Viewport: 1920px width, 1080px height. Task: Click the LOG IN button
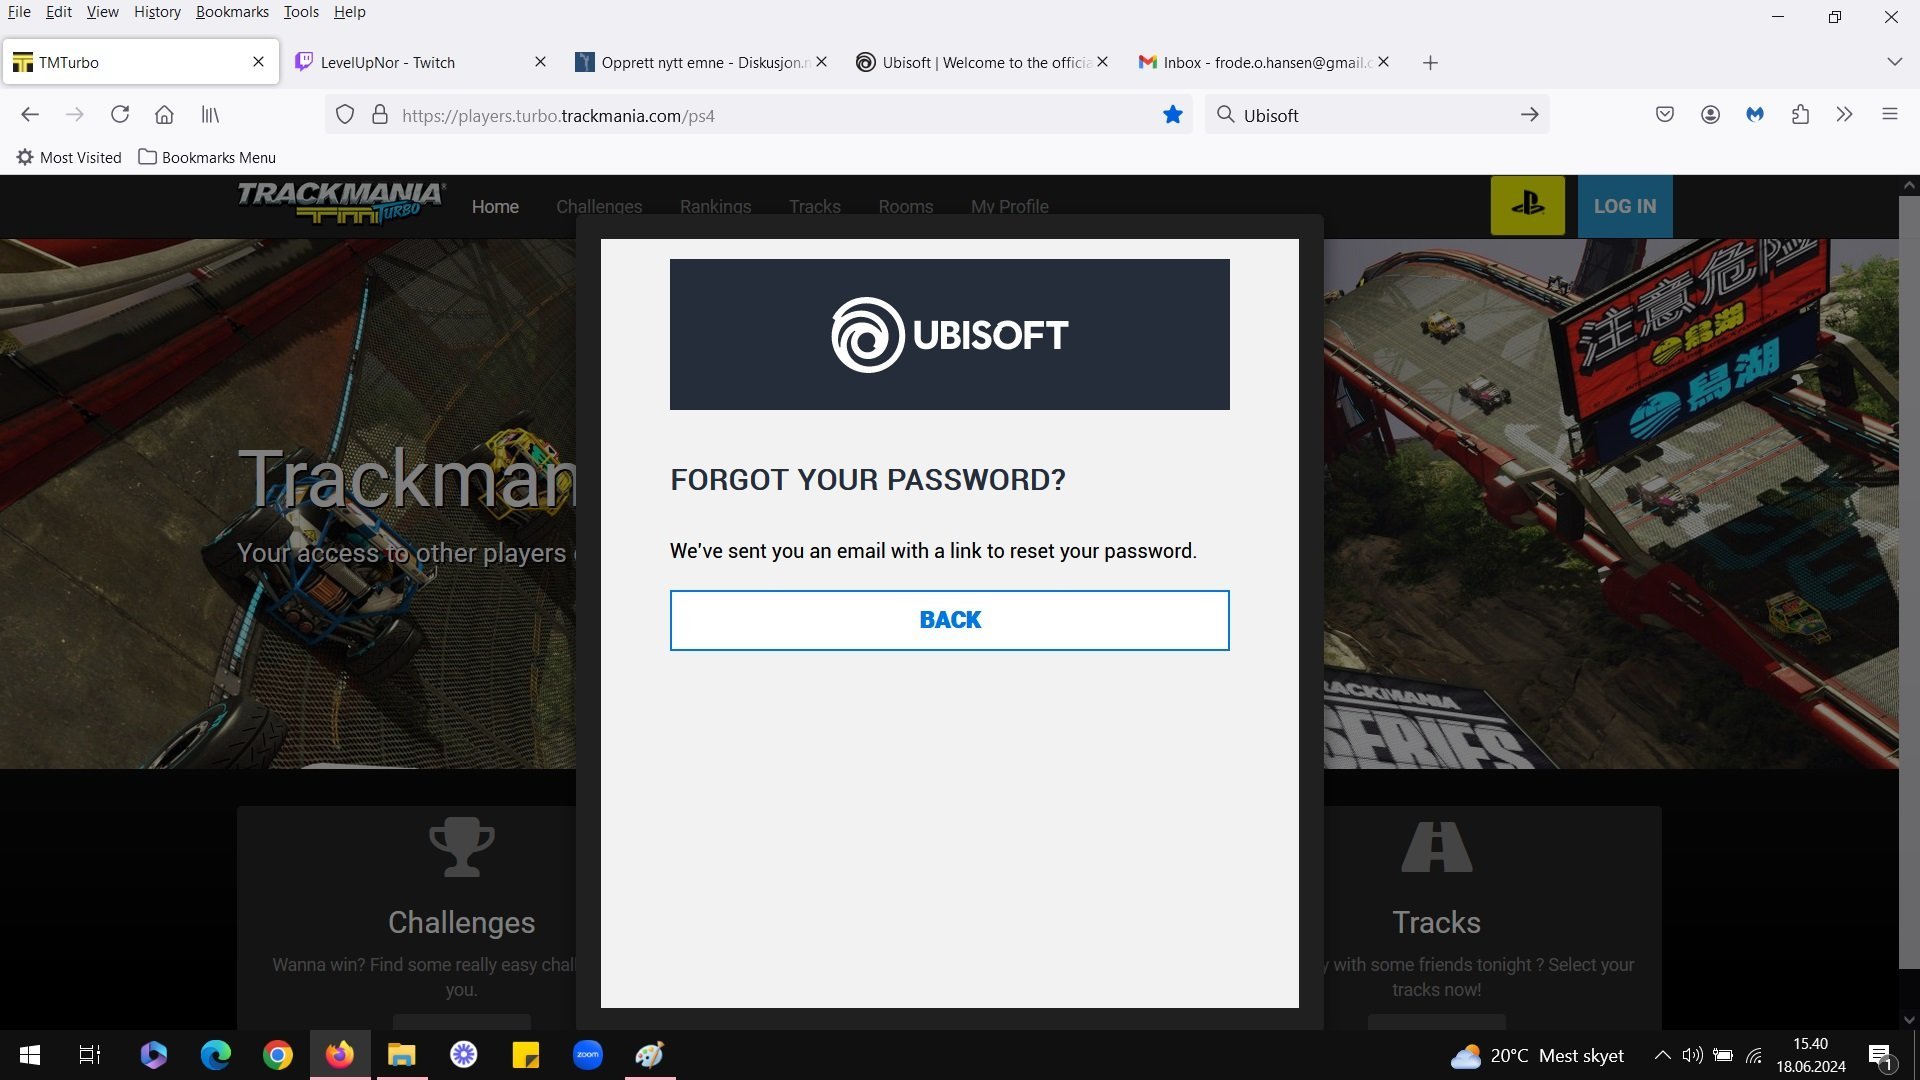click(1625, 206)
